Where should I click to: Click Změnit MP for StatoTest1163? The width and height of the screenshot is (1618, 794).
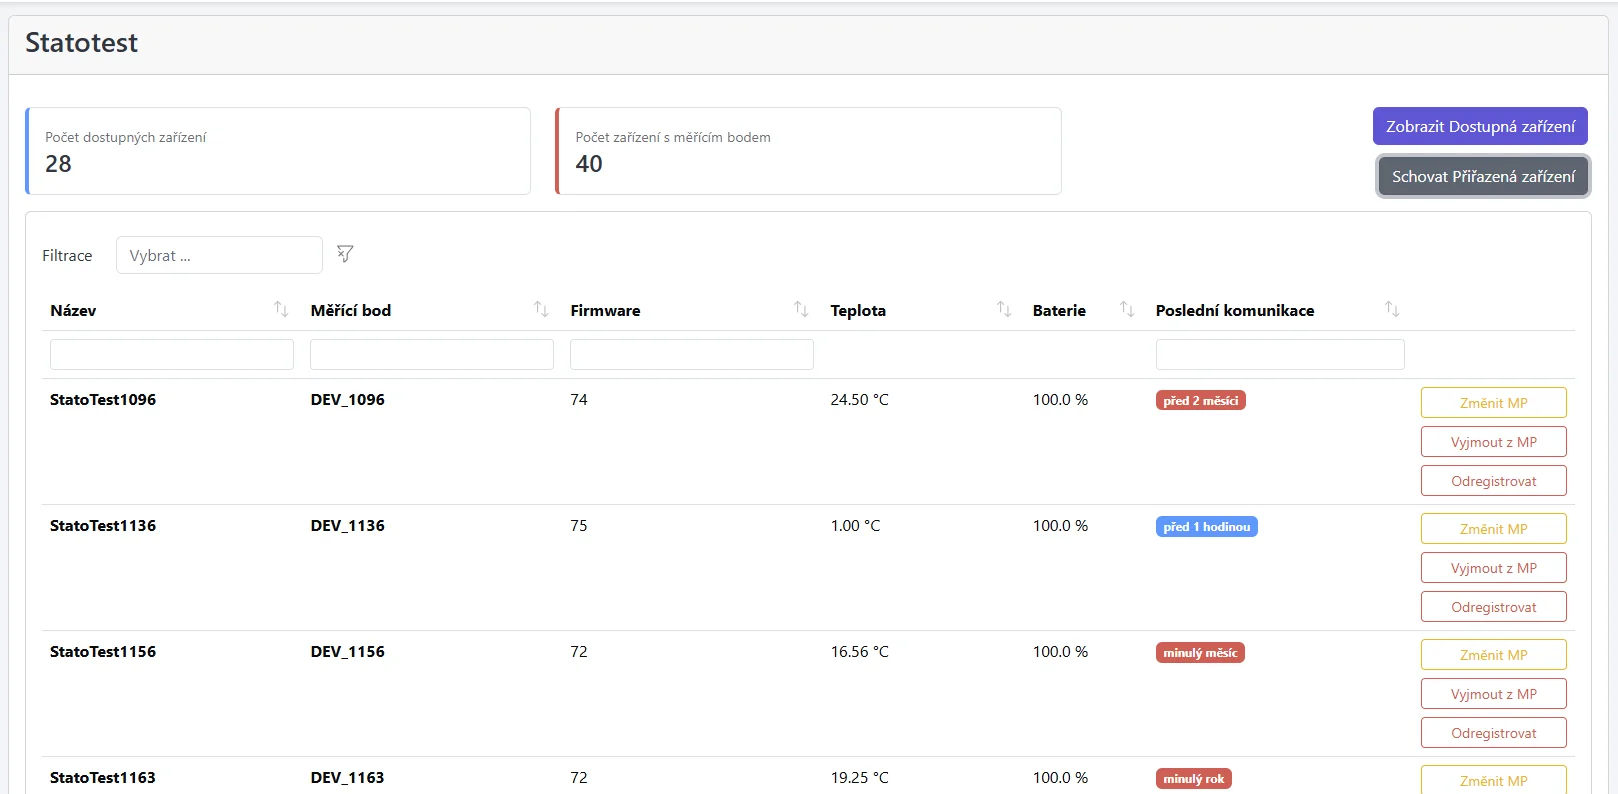1493,780
